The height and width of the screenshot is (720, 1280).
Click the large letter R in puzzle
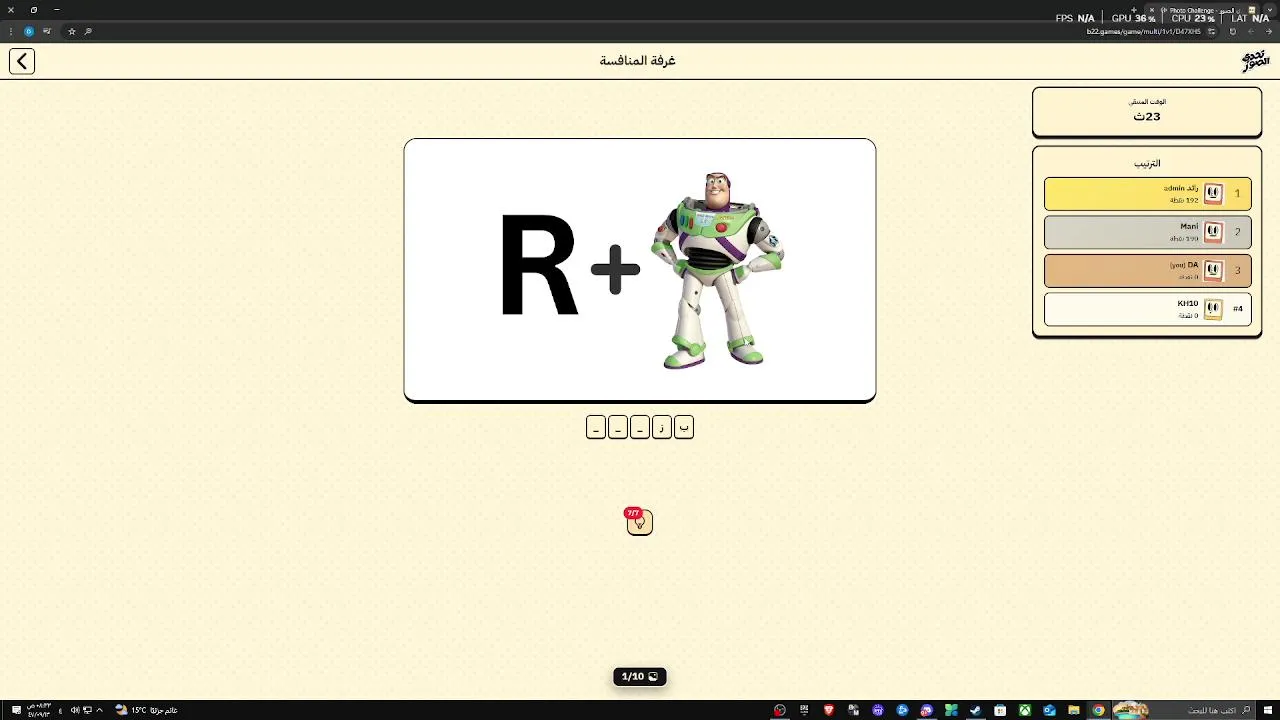[x=538, y=265]
